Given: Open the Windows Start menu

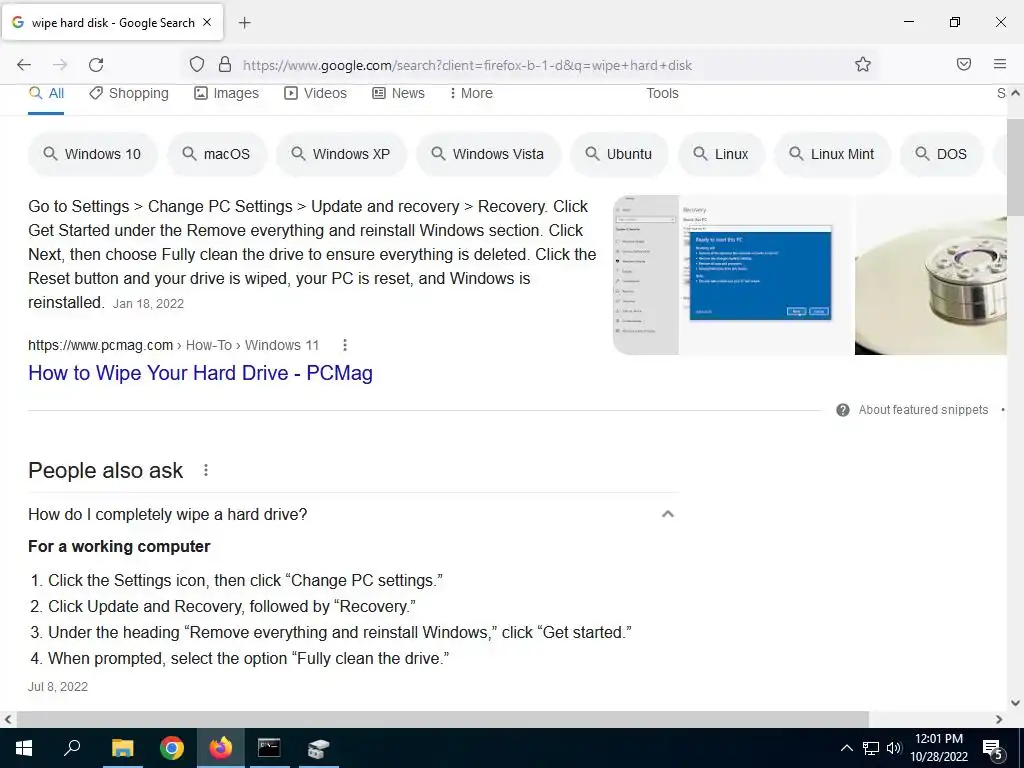Looking at the screenshot, I should (x=24, y=748).
